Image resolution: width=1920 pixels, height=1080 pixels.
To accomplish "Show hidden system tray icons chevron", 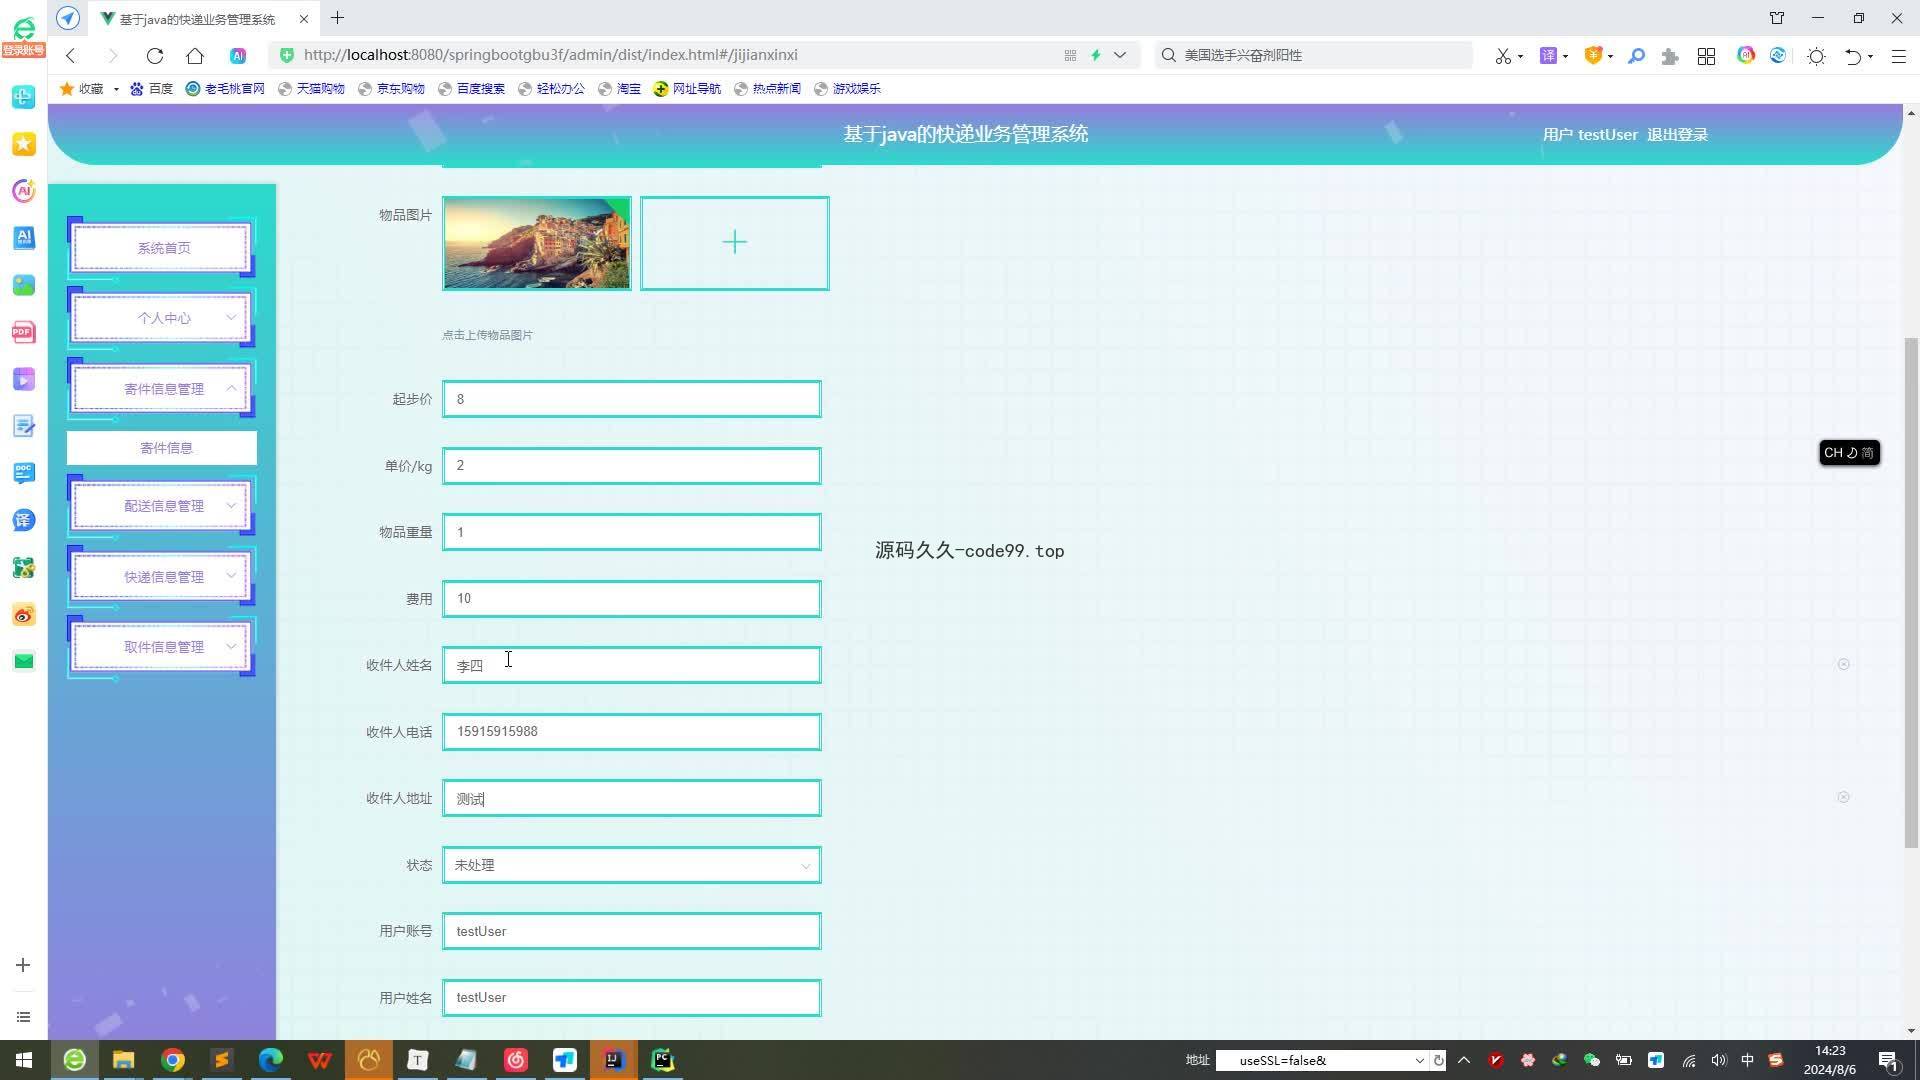I will pos(1464,1060).
